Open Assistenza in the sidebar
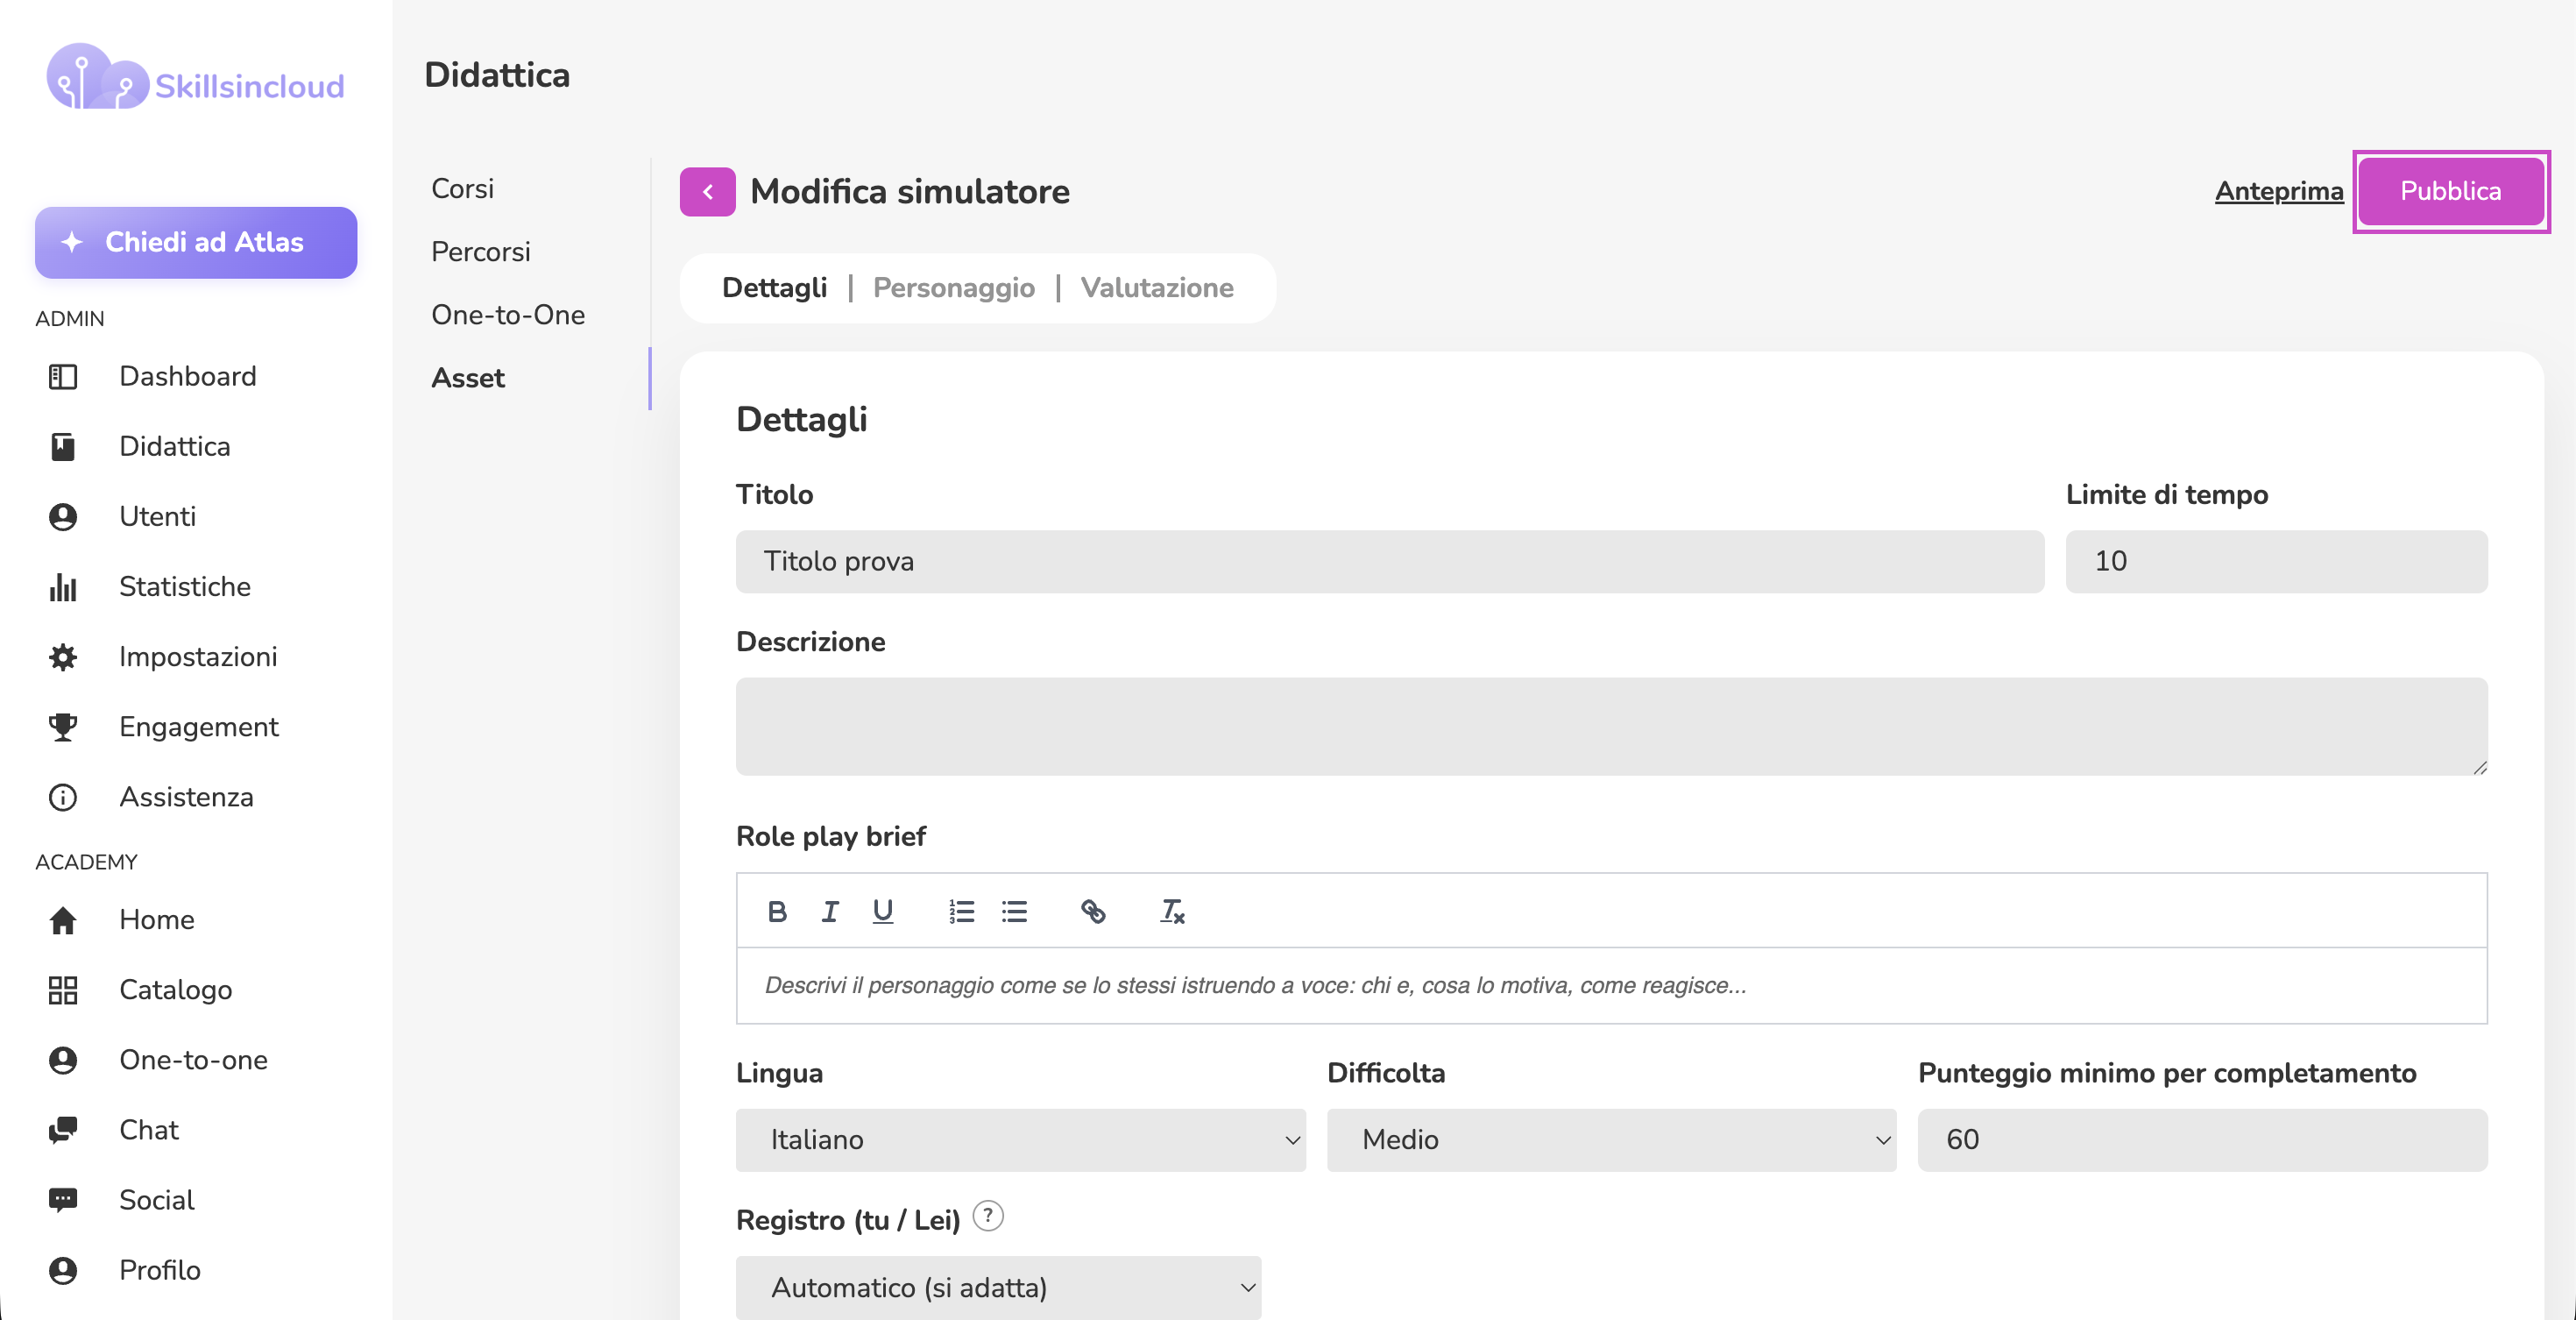 pos(186,797)
